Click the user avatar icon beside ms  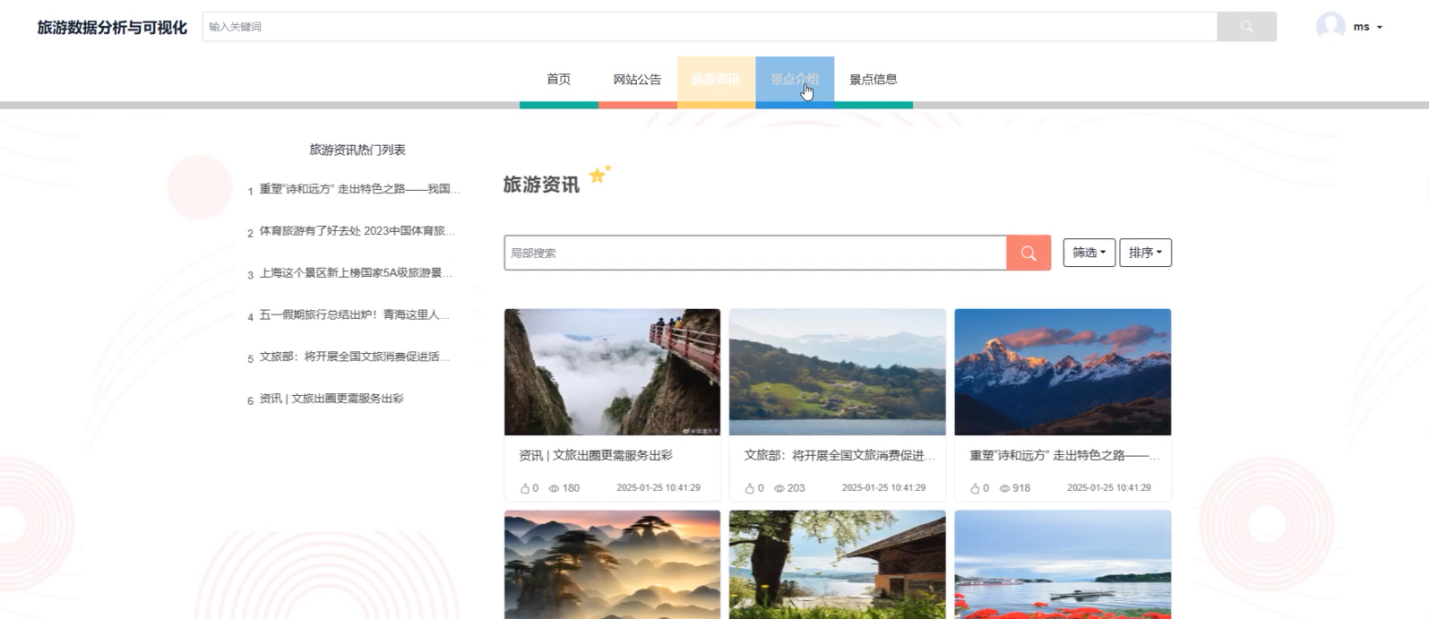click(1330, 27)
